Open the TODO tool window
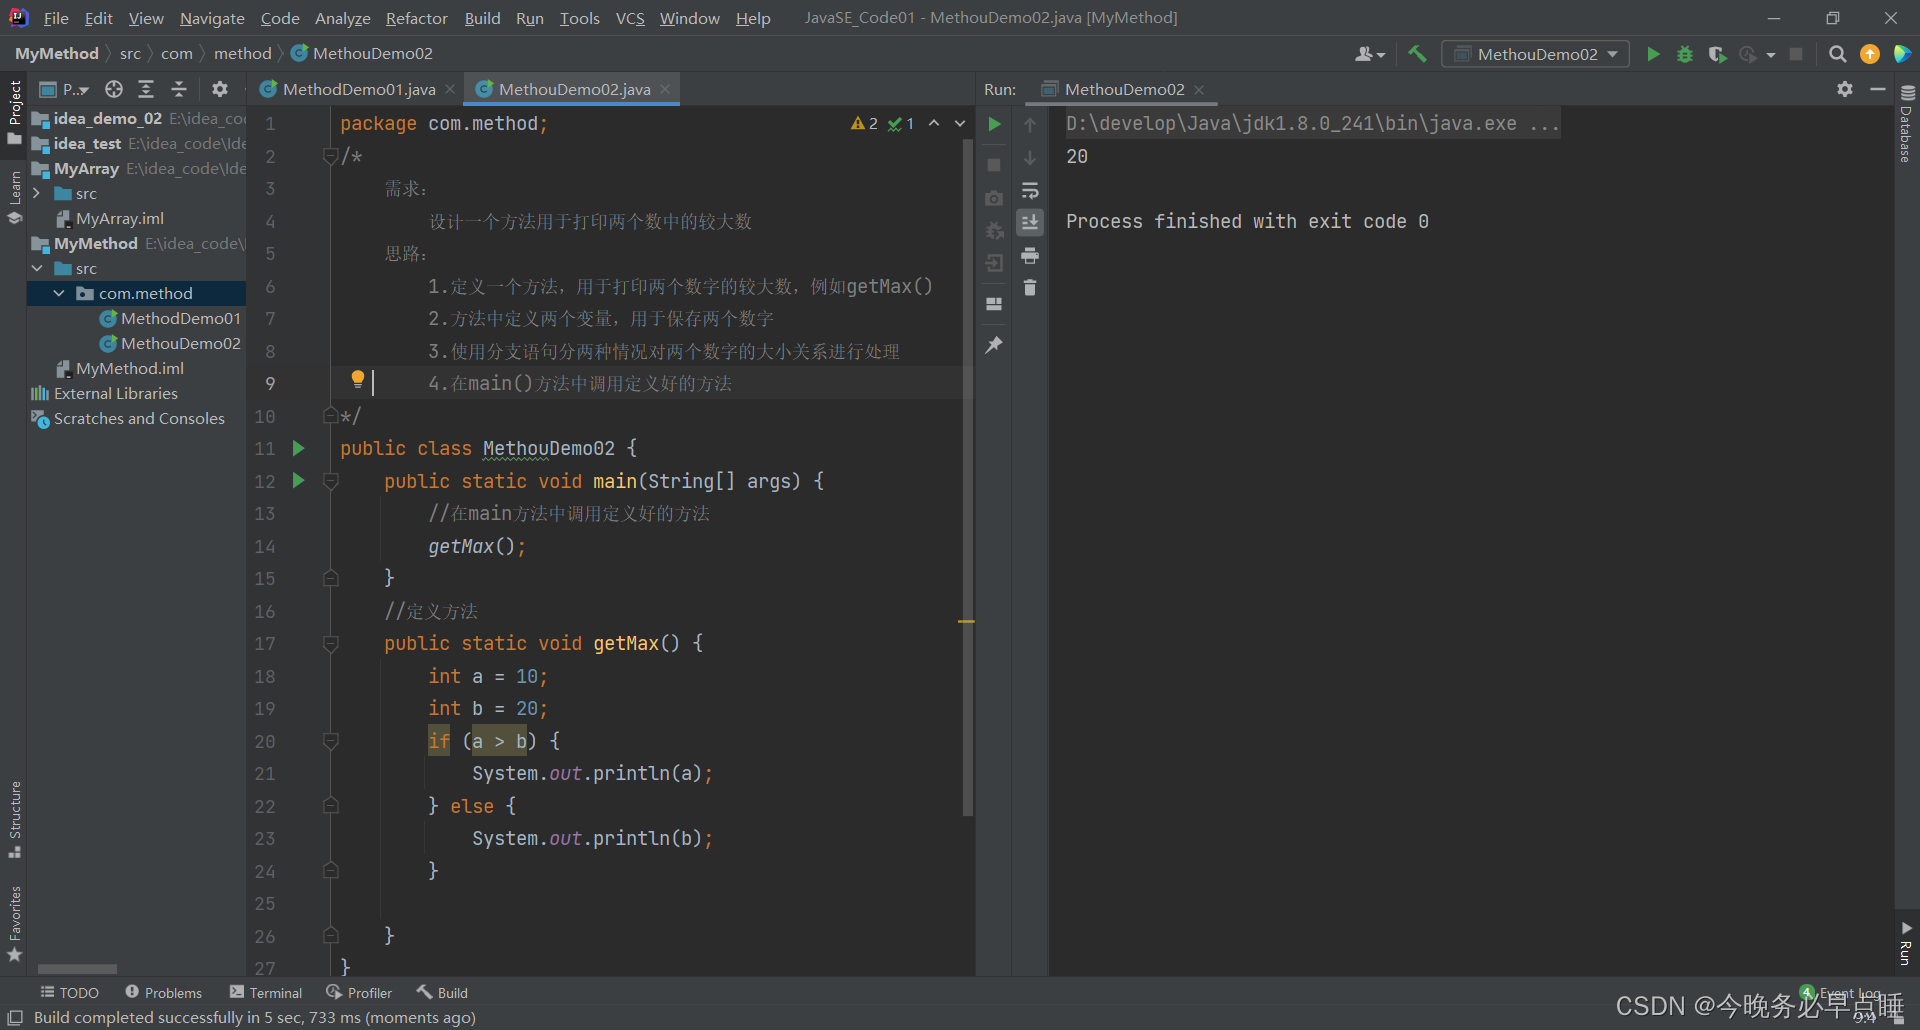 (x=69, y=992)
